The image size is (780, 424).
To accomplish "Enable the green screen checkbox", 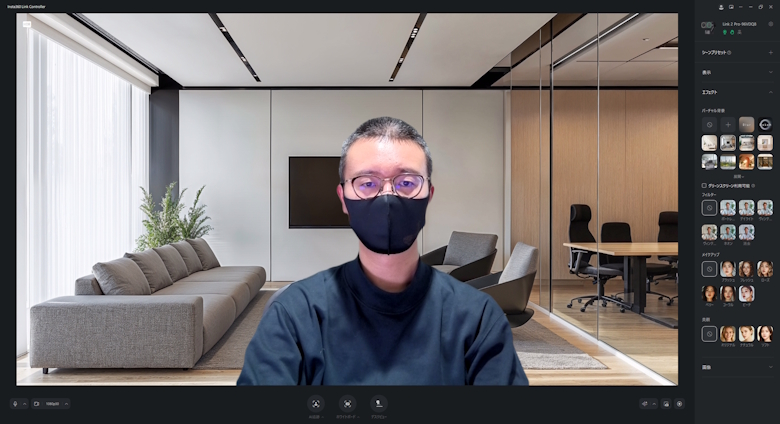I will coord(704,185).
